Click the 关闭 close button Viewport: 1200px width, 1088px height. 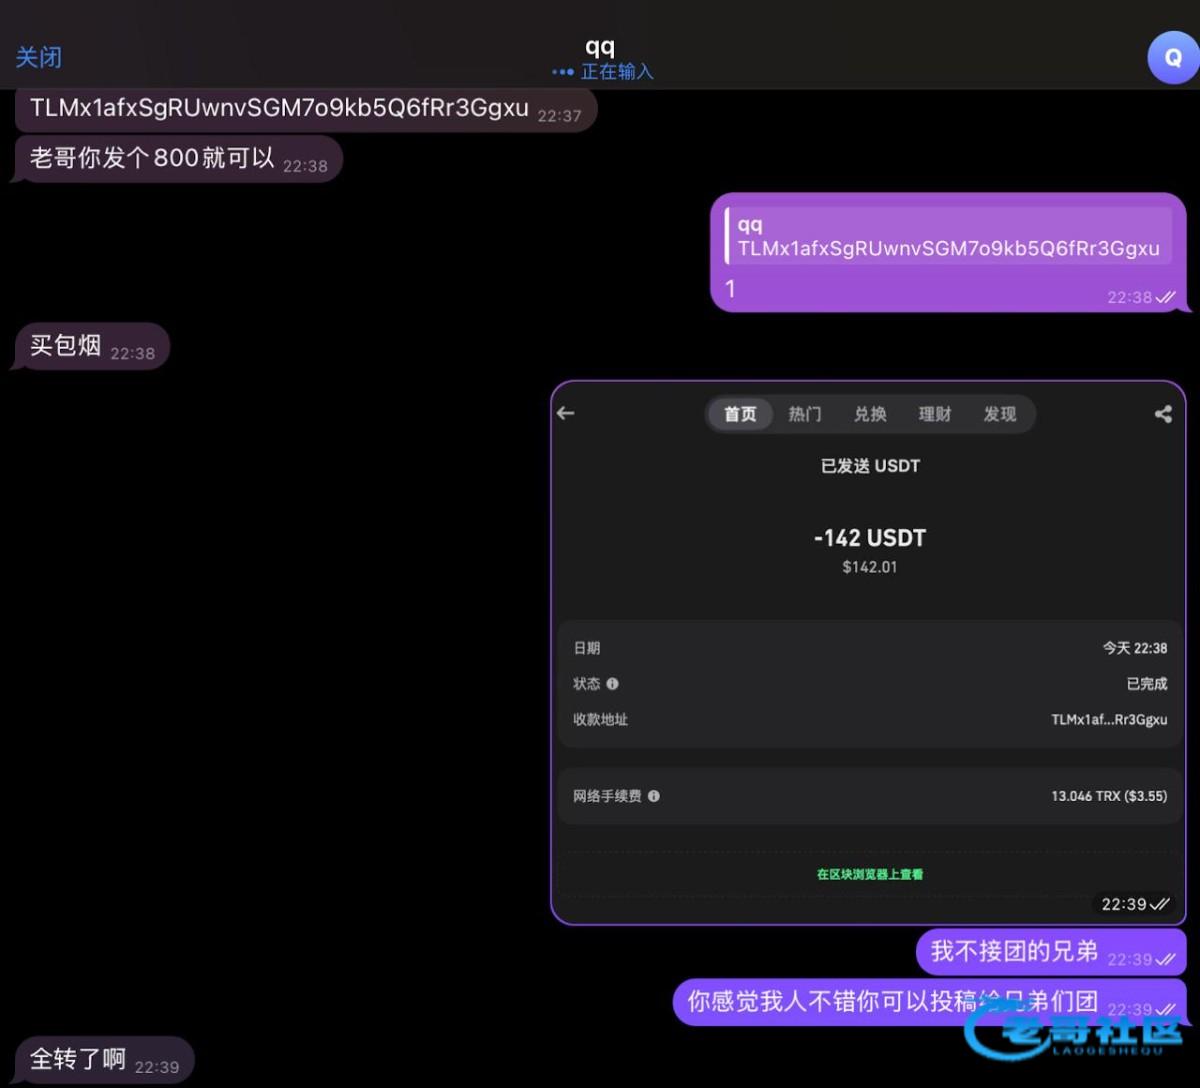tap(39, 58)
